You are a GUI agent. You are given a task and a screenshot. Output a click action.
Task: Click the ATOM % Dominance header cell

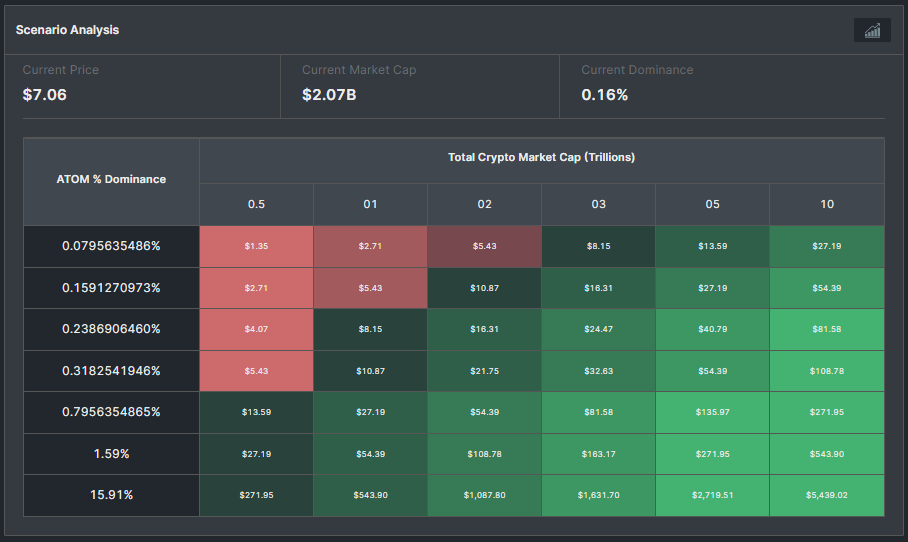point(111,180)
